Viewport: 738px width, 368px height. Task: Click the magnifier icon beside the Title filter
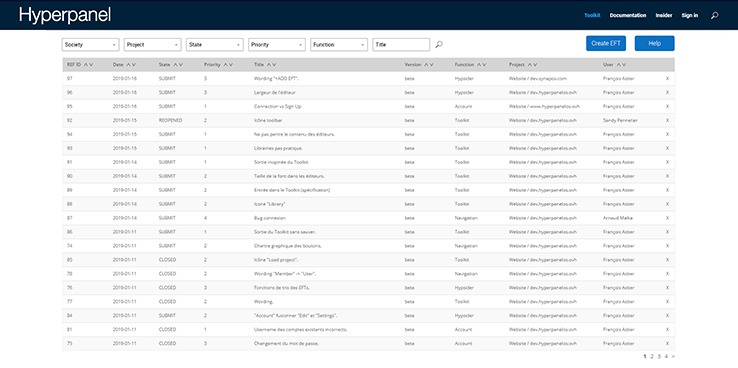pyautogui.click(x=439, y=45)
